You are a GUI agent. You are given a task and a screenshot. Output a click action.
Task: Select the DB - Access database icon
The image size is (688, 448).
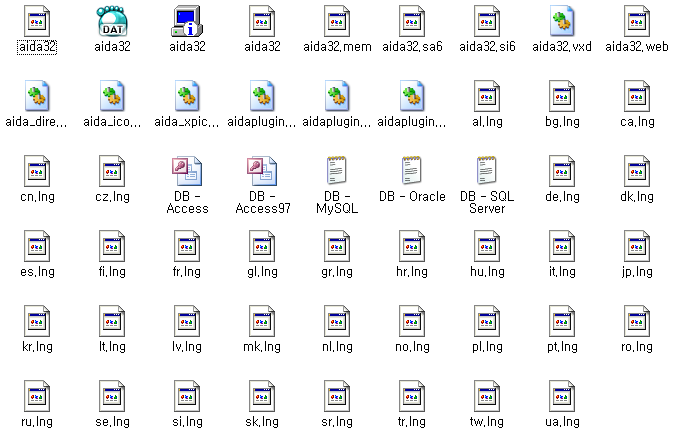tap(187, 171)
